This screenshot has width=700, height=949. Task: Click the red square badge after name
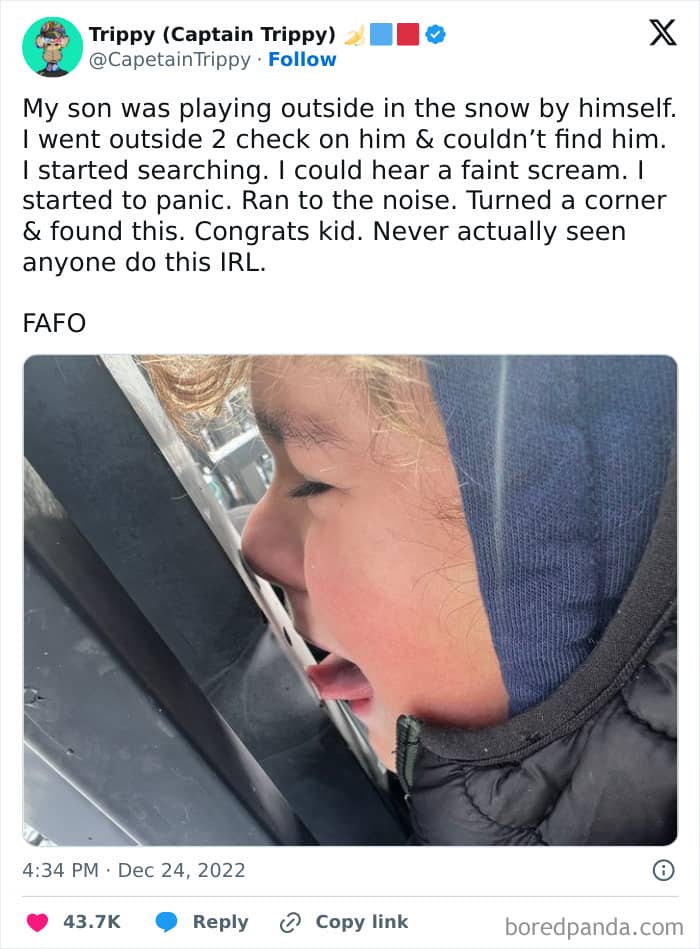point(408,34)
